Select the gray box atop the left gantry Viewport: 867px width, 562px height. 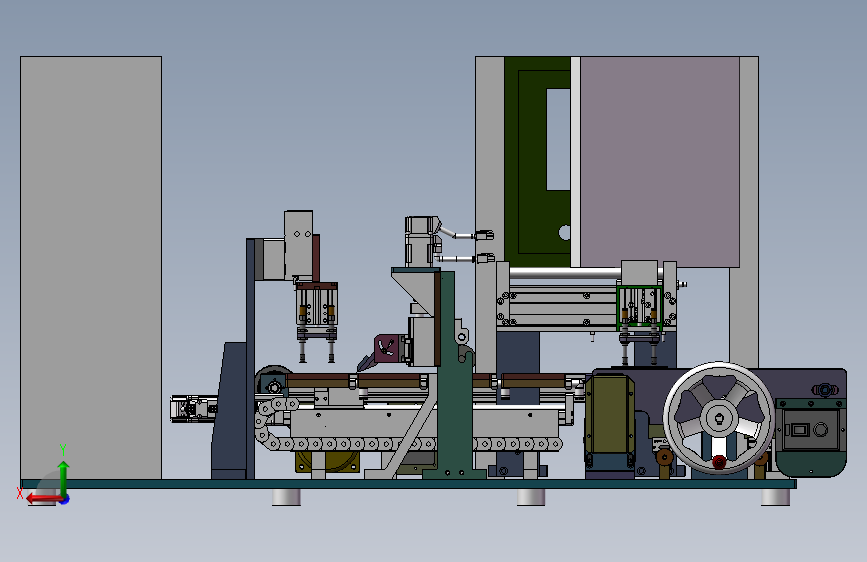(299, 244)
